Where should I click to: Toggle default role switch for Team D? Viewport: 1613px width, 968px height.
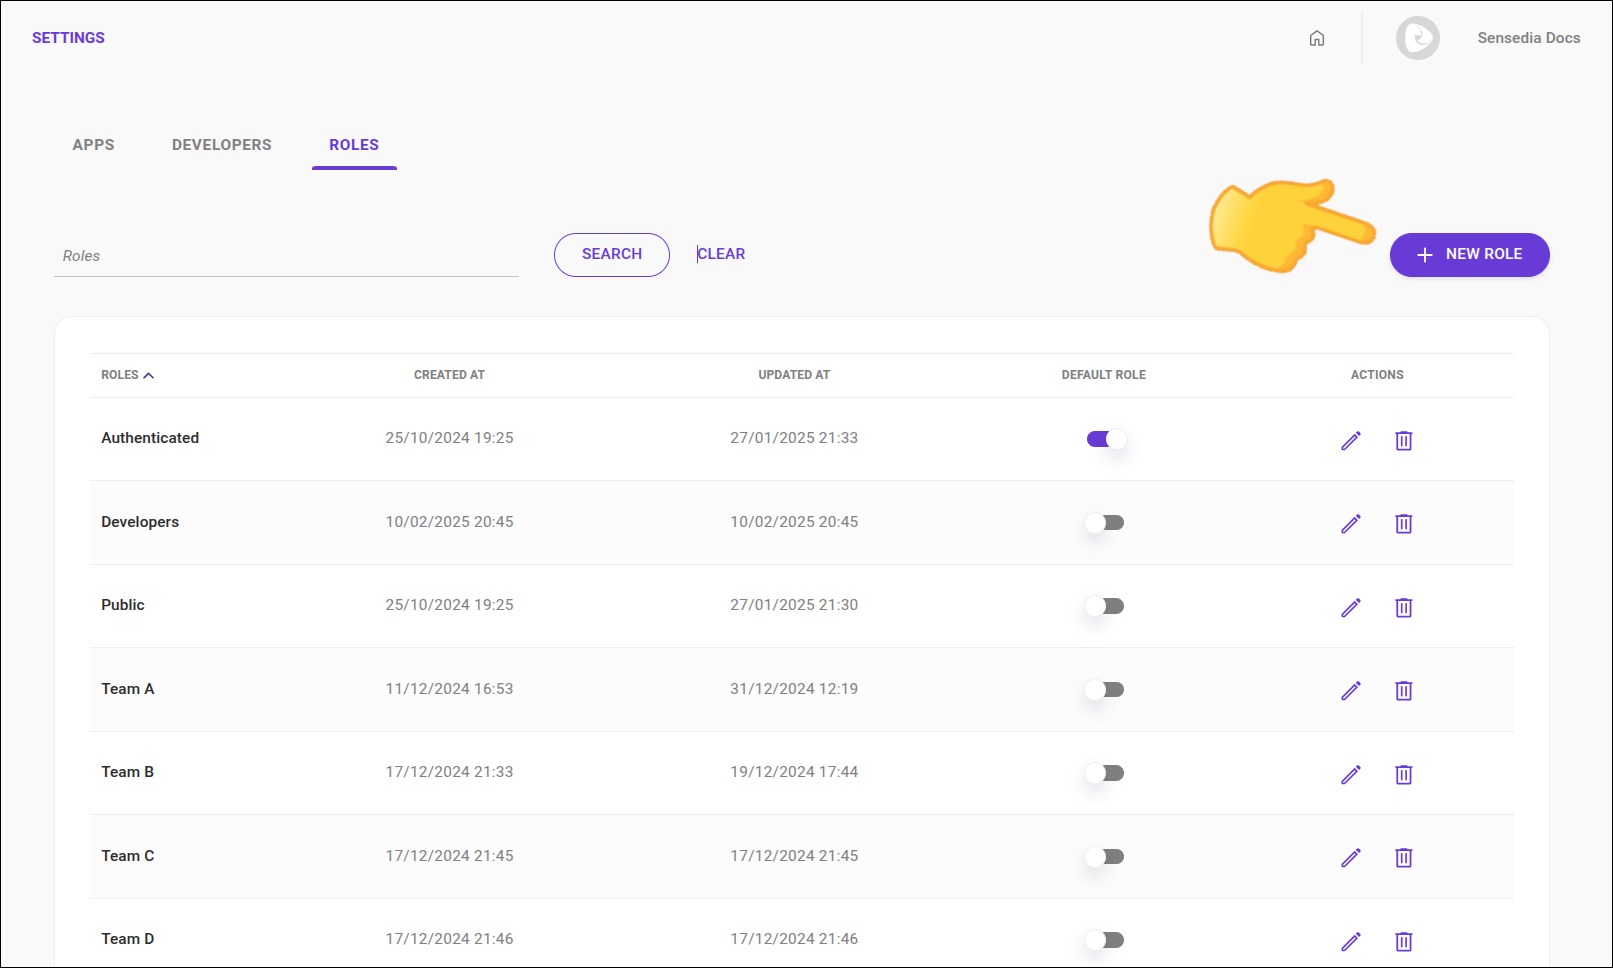point(1103,939)
